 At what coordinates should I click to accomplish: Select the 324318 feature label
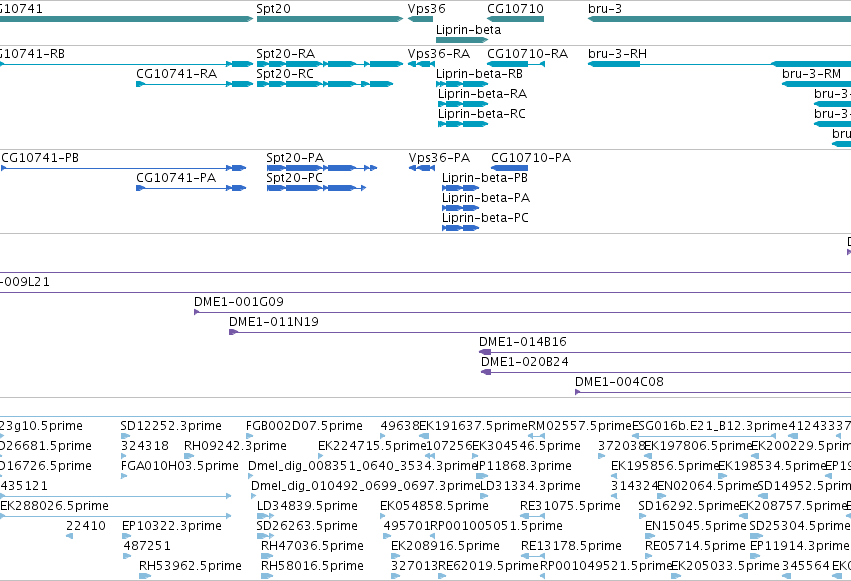coord(145,446)
